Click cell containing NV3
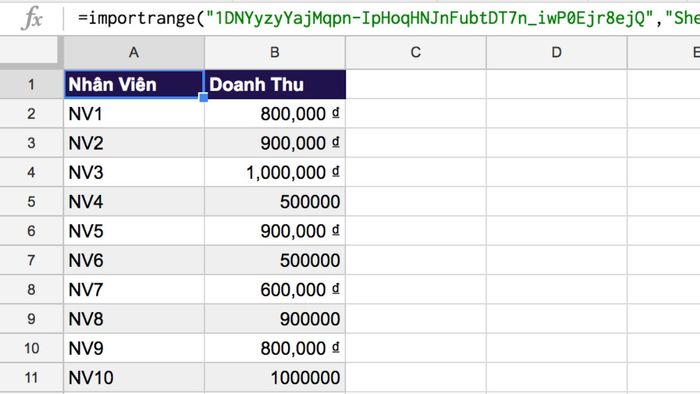 (134, 172)
